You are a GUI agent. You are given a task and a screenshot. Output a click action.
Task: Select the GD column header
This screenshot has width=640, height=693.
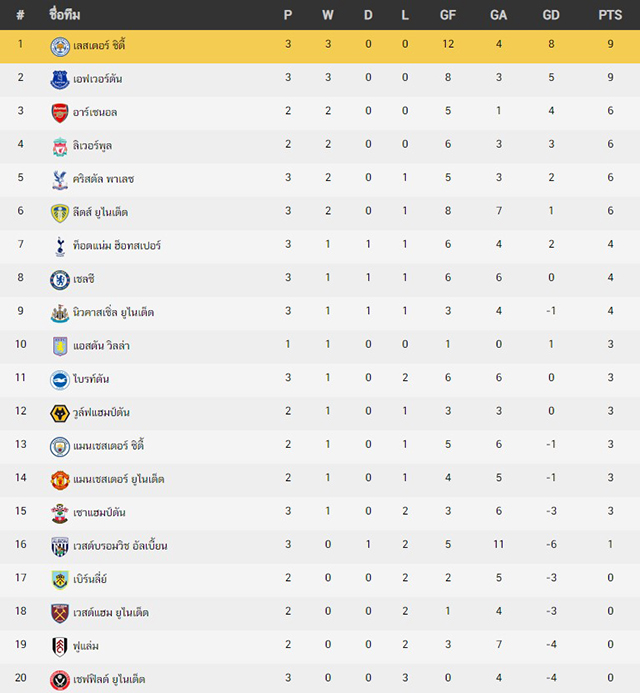pyautogui.click(x=551, y=15)
